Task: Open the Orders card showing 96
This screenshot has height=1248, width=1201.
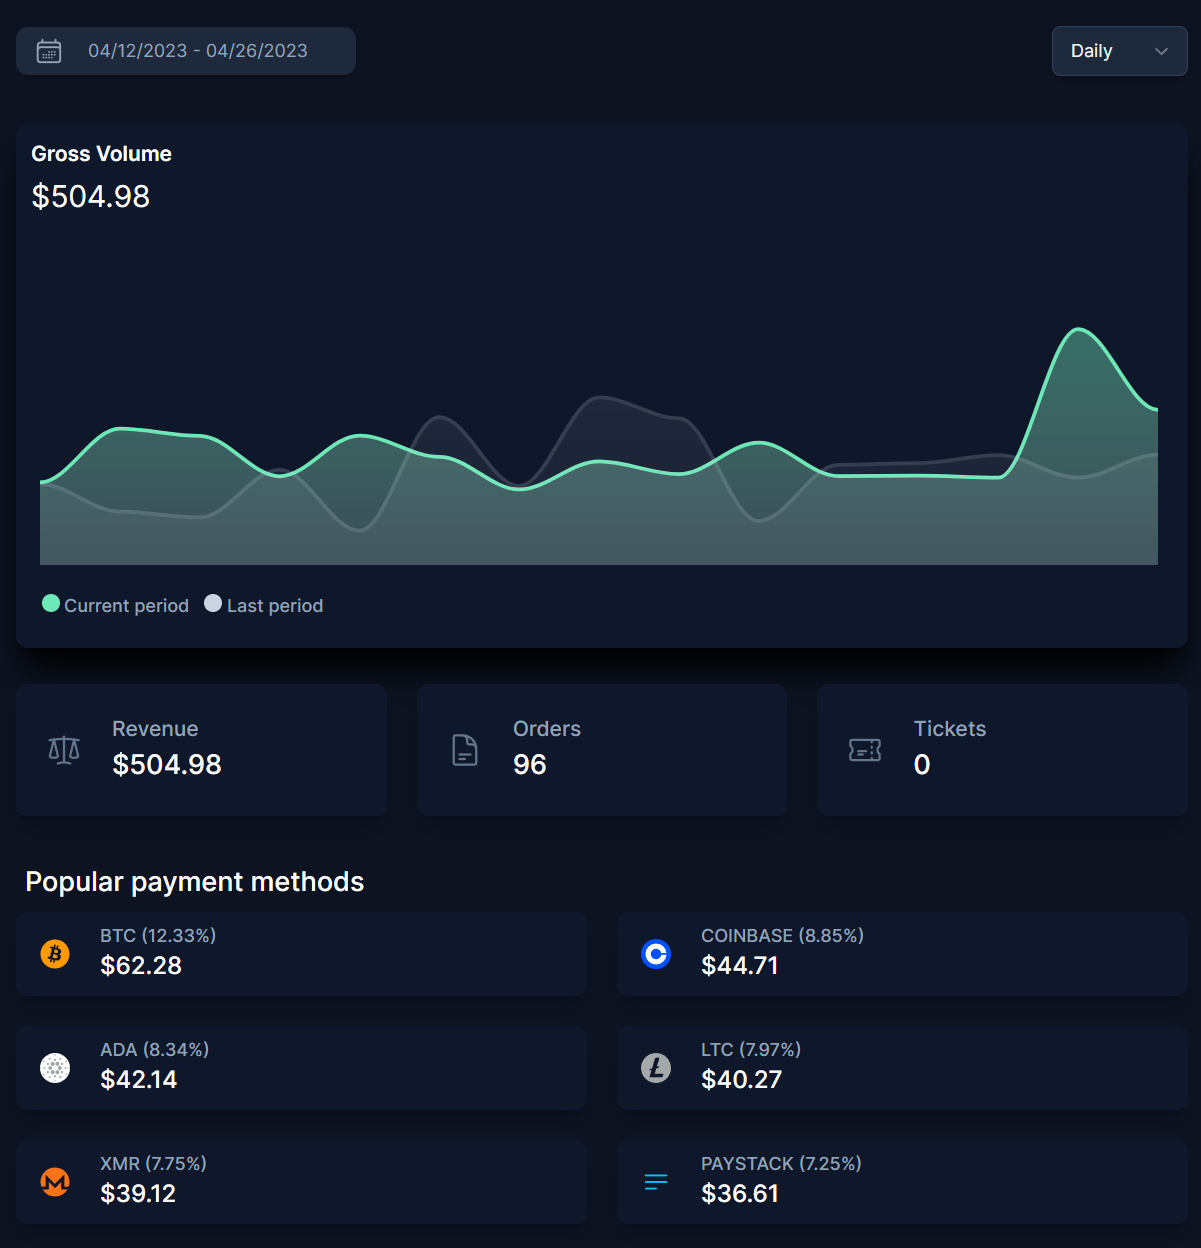Action: 602,750
